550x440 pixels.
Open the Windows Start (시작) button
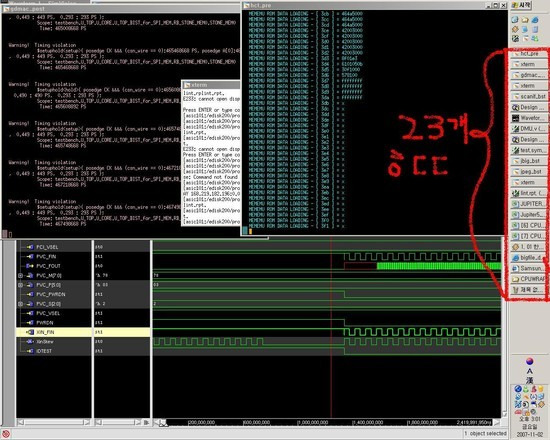point(521,5)
